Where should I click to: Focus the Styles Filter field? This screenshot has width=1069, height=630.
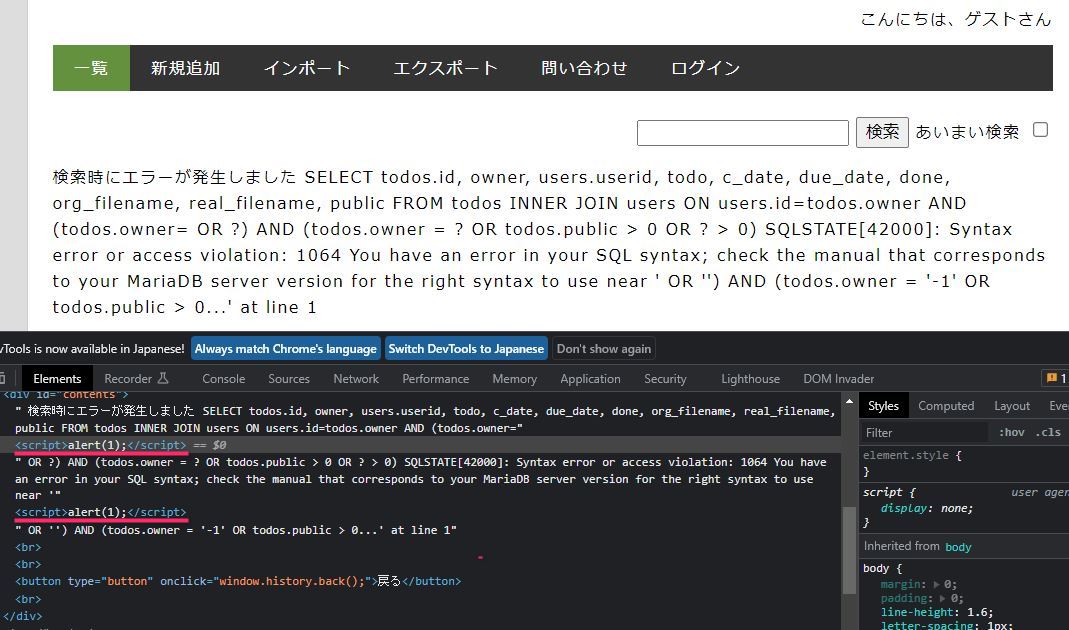(924, 432)
